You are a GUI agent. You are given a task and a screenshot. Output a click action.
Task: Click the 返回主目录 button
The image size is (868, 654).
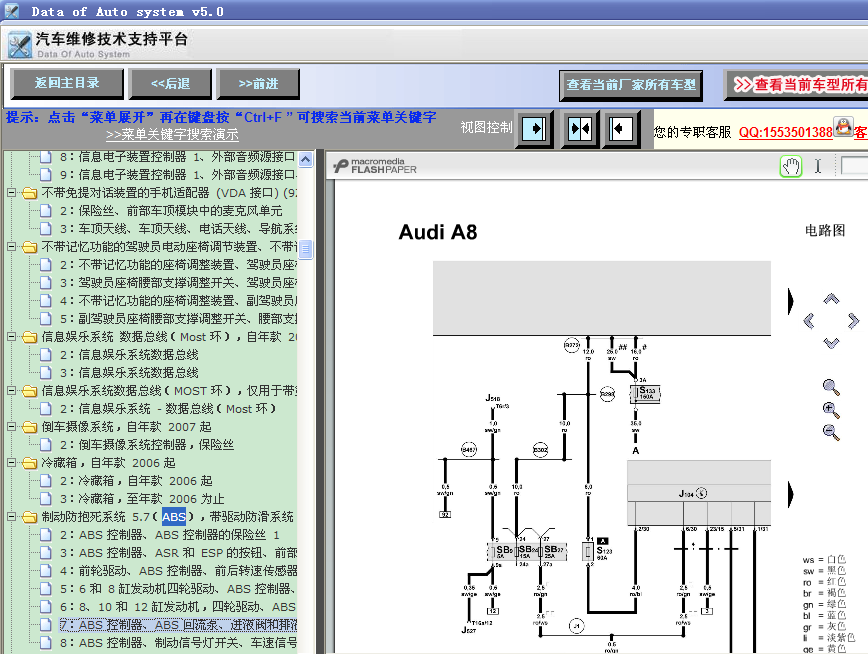pos(67,84)
